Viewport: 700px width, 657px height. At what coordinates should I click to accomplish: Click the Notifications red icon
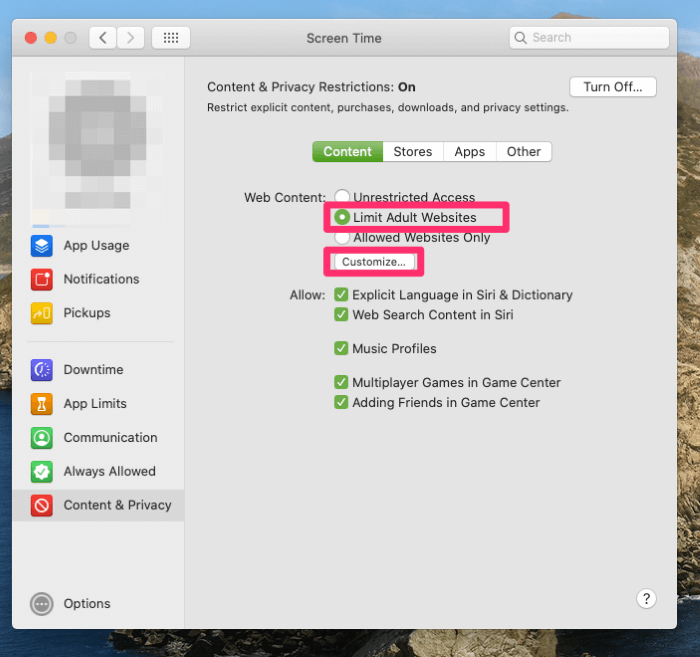tap(42, 279)
